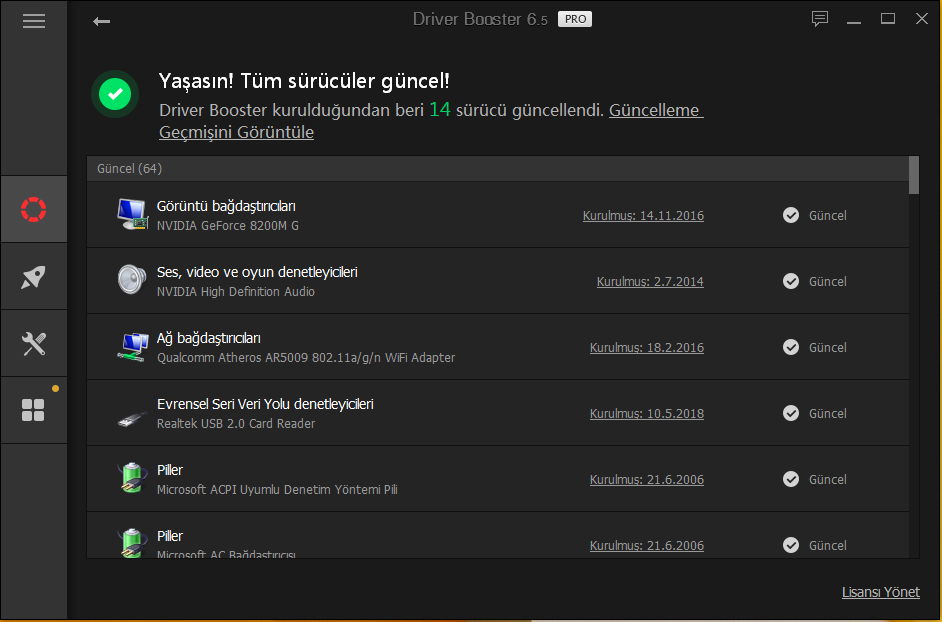Click the green all-up-to-date checkmark badge

(115, 94)
